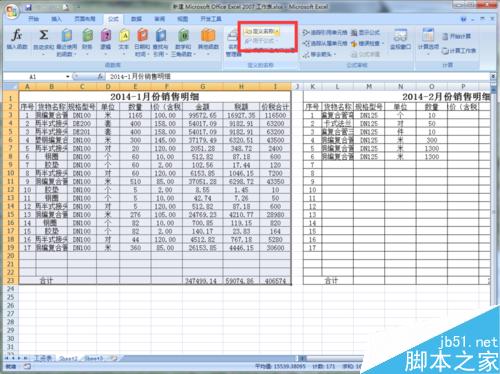Click Calculate Sheet

coord(459,51)
